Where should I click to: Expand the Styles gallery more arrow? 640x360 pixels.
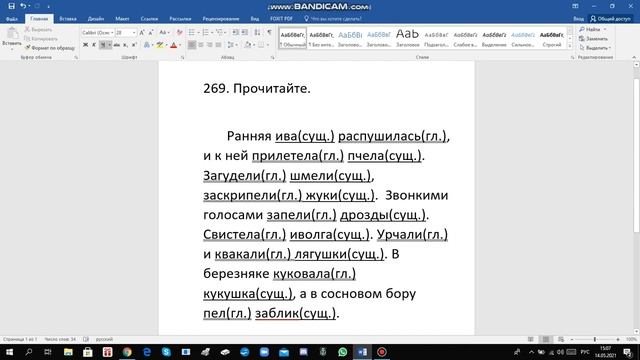pos(570,46)
